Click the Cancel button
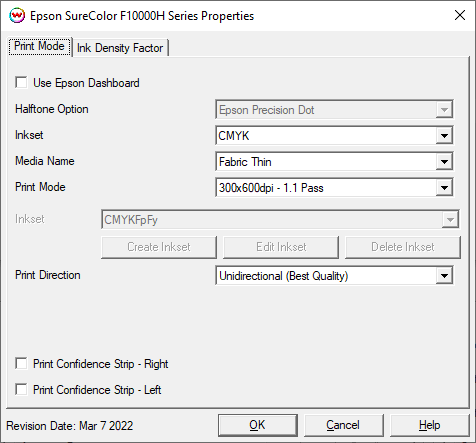476x443 pixels. tap(343, 425)
